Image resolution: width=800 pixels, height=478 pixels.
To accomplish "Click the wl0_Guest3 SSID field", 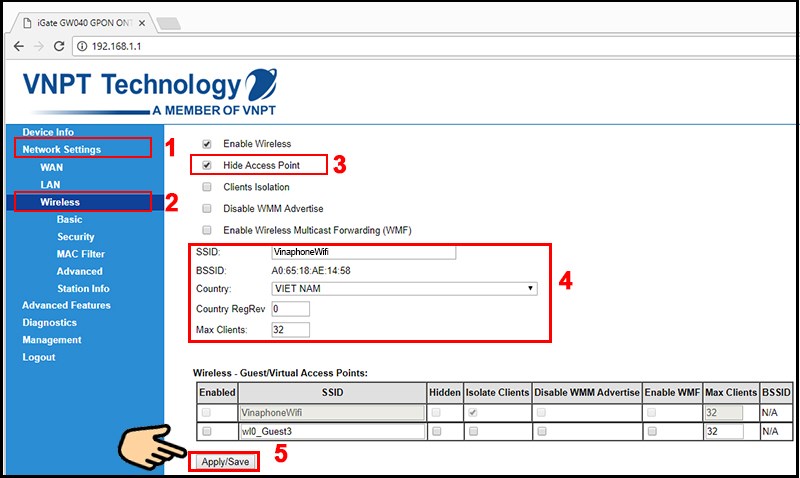I will 332,432.
